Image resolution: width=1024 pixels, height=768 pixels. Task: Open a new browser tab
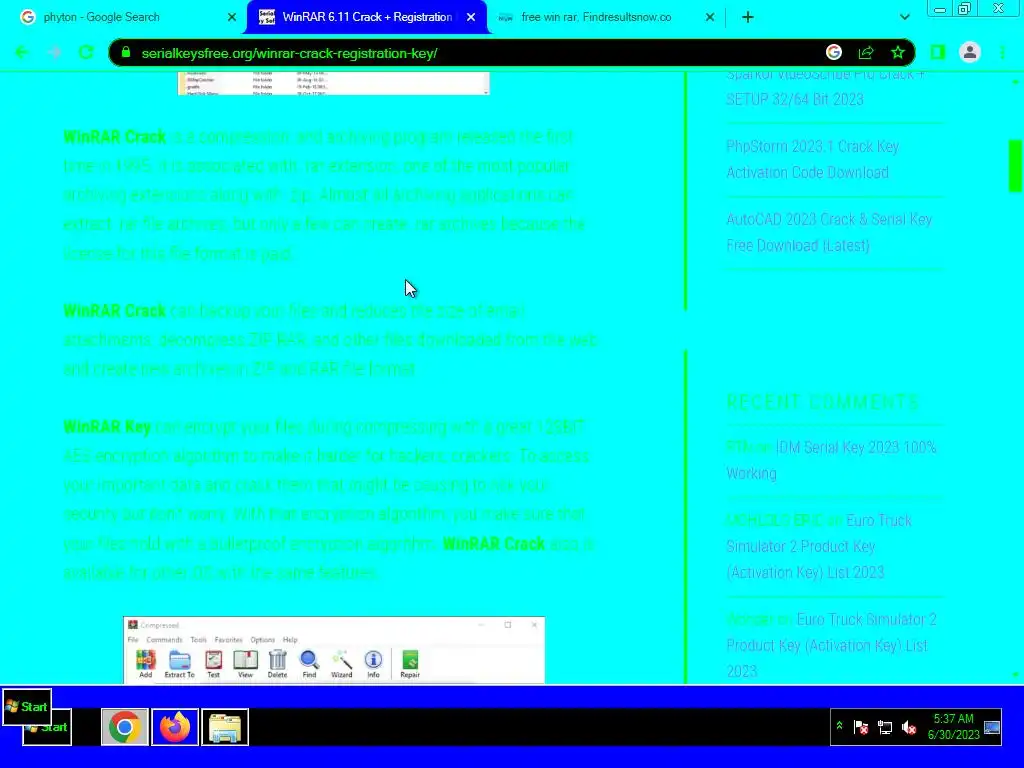coord(748,18)
